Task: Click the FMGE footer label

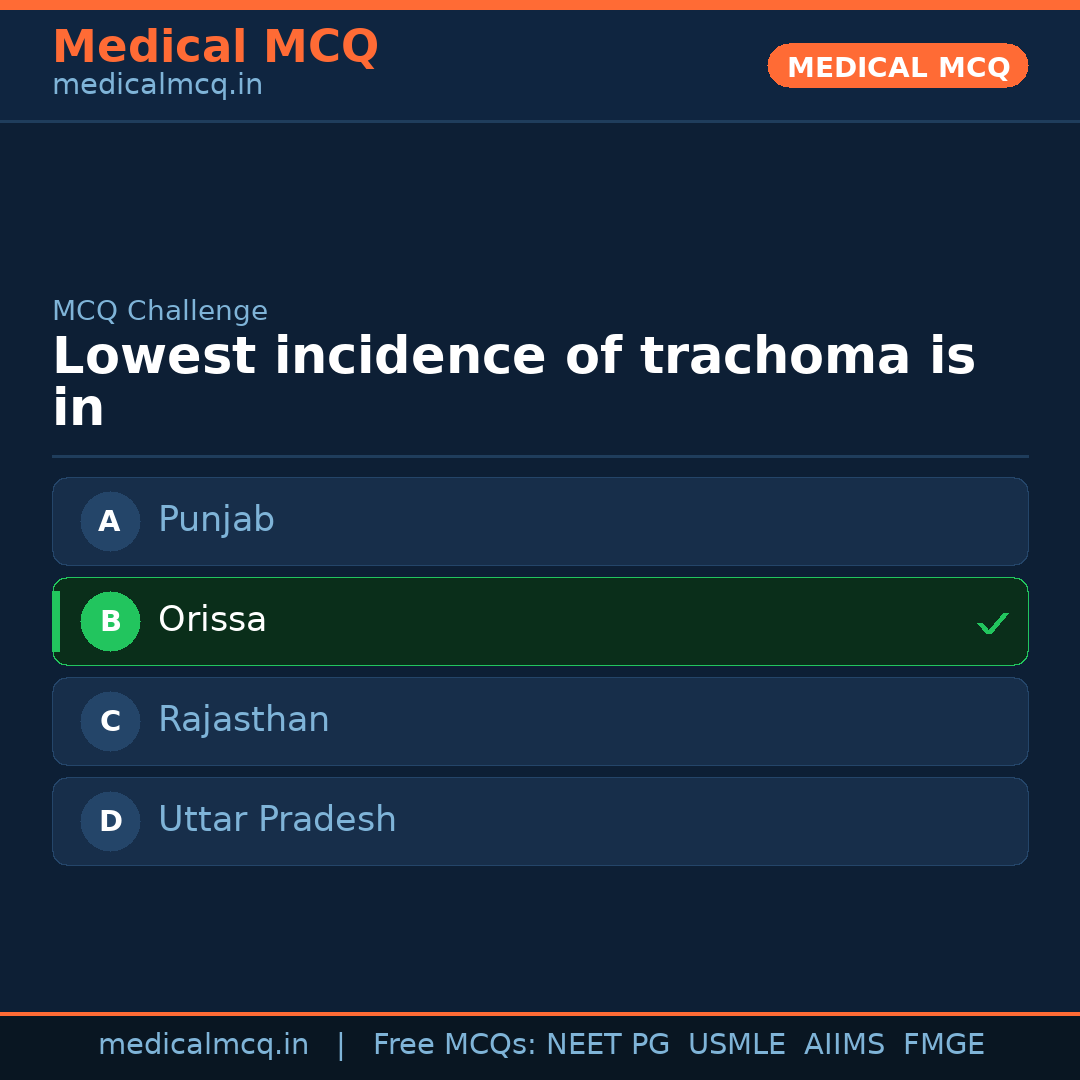Action: [943, 1043]
